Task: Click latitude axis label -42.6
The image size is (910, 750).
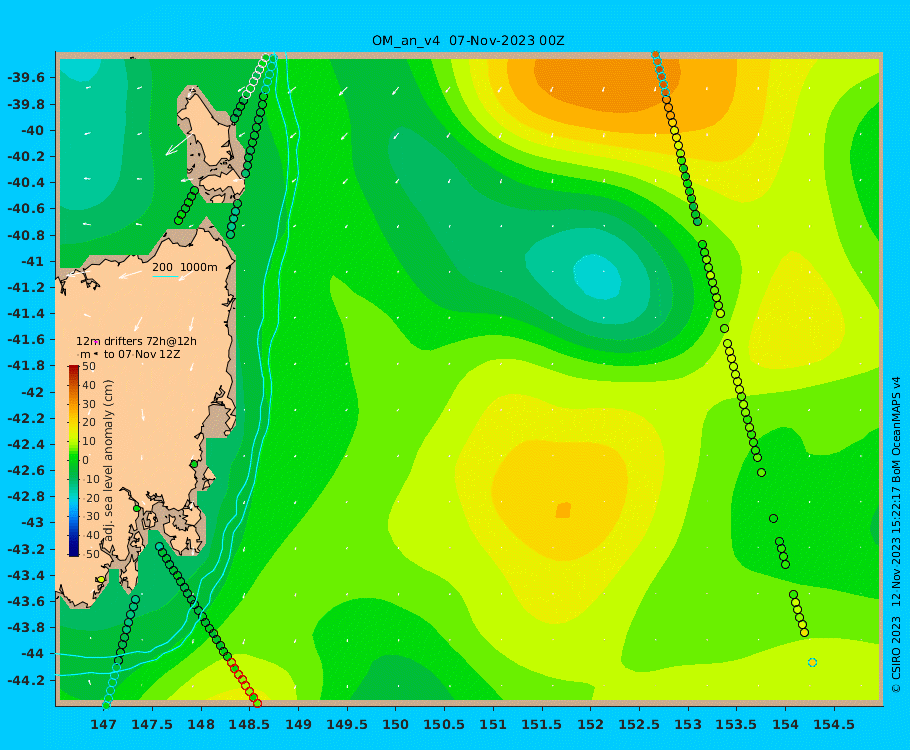Action: coord(25,470)
